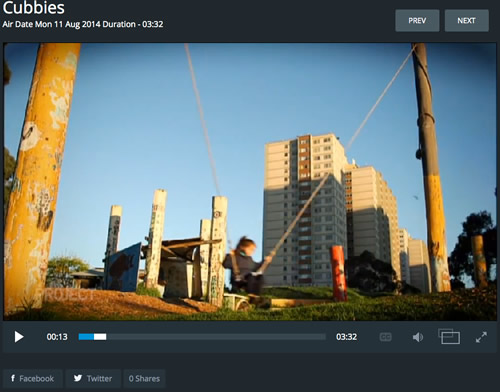Go to the PREV video
500x392 pixels.
[x=417, y=21]
